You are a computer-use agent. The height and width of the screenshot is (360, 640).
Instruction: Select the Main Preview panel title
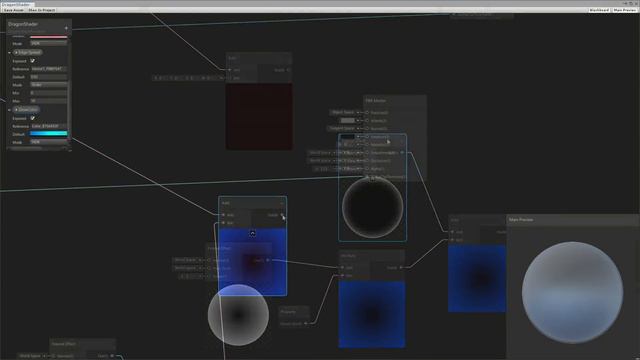click(x=521, y=220)
